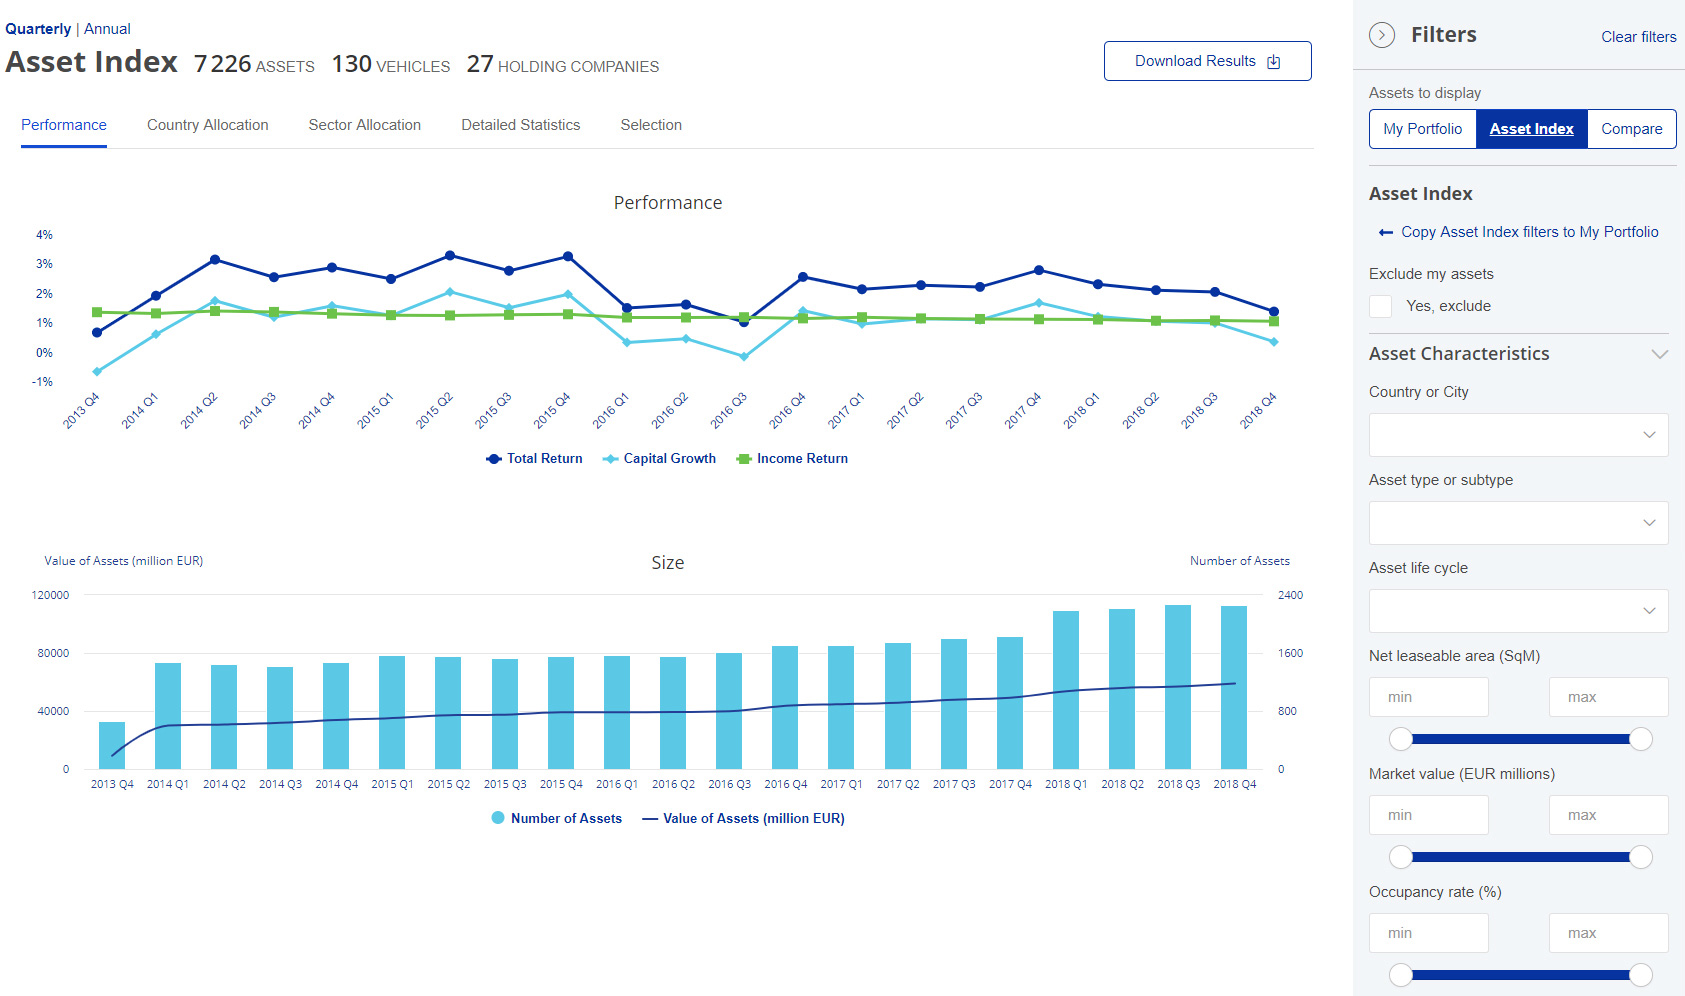1685x996 pixels.
Task: Click the download icon in Download Results
Action: pyautogui.click(x=1274, y=62)
